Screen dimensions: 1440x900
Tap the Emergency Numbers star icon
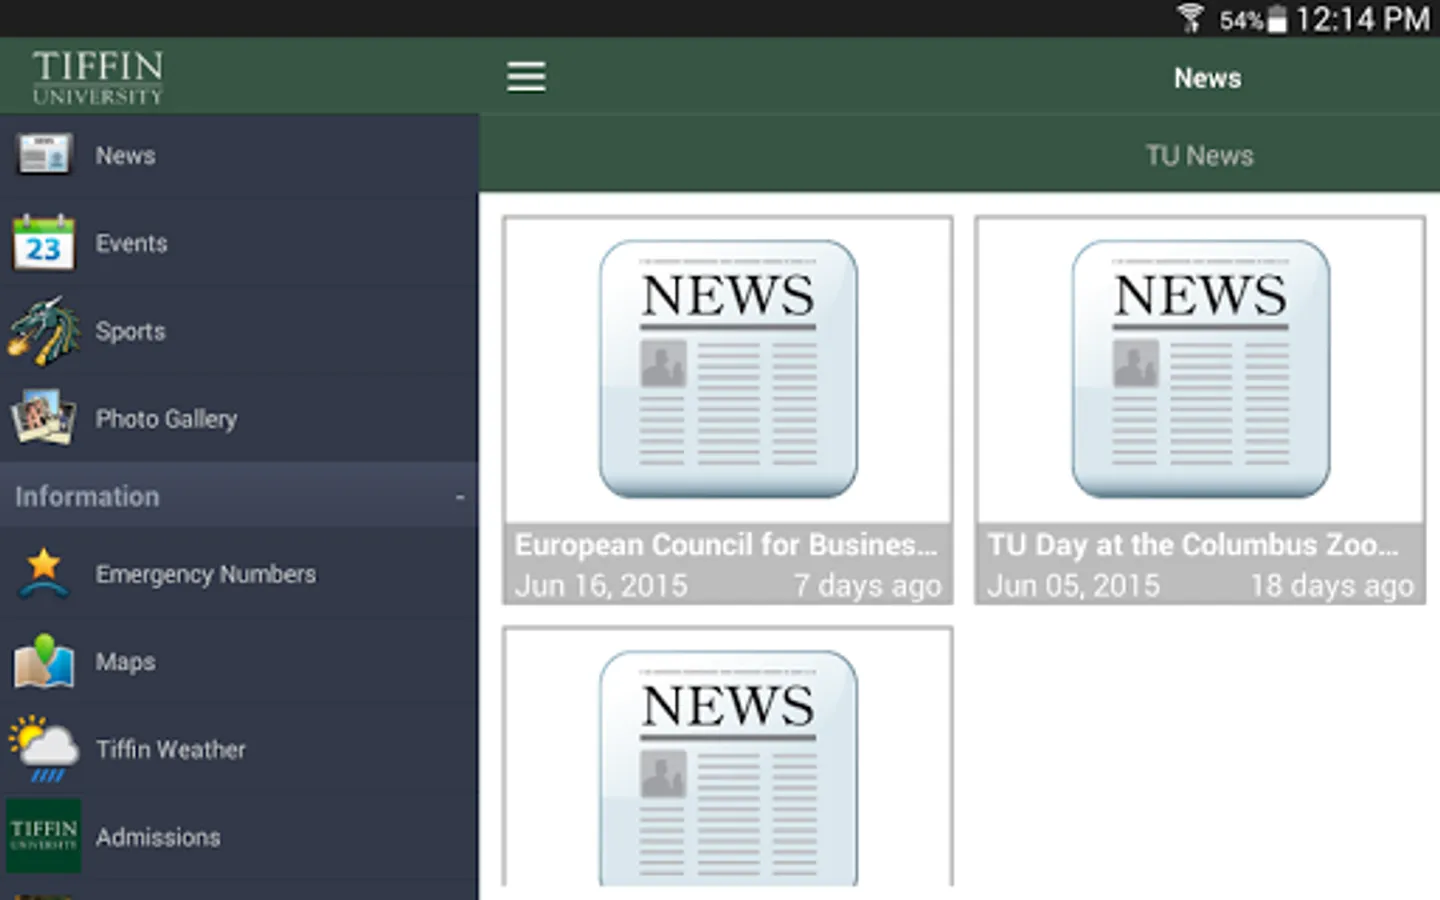coord(44,574)
